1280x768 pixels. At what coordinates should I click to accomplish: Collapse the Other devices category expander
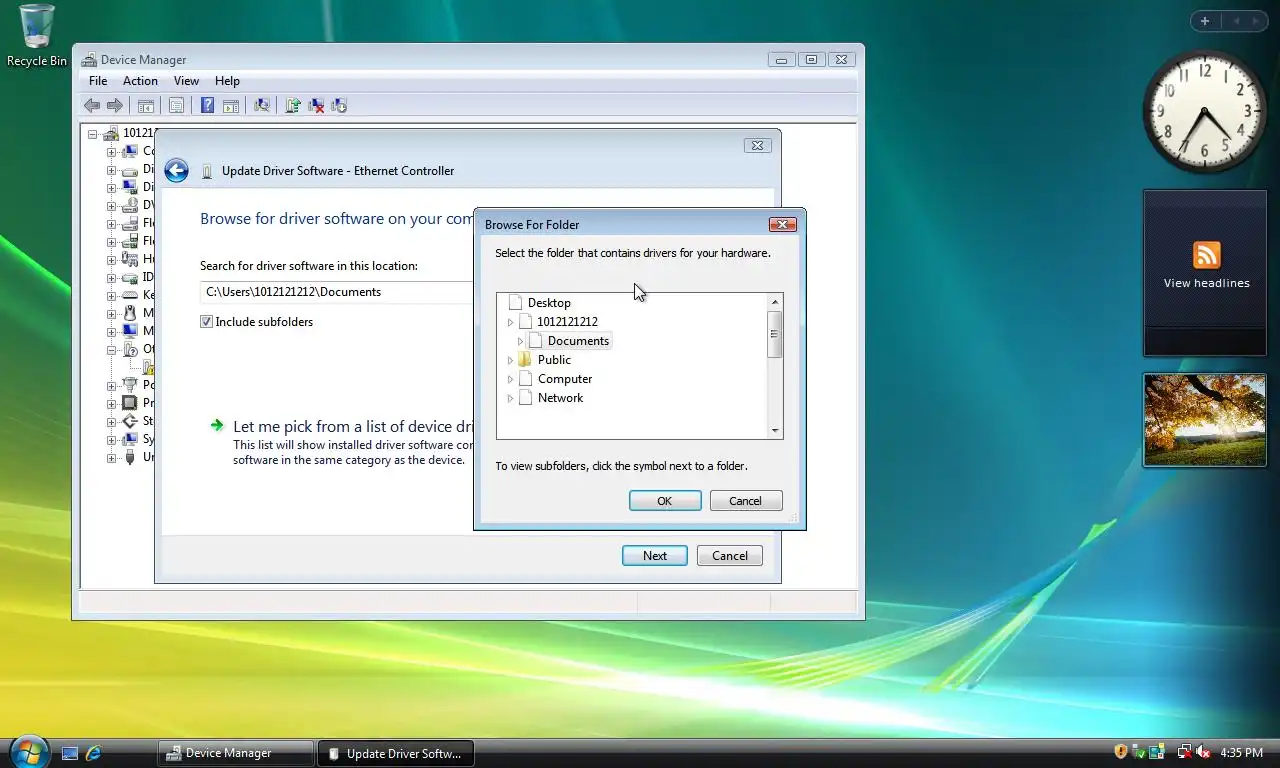pos(112,349)
